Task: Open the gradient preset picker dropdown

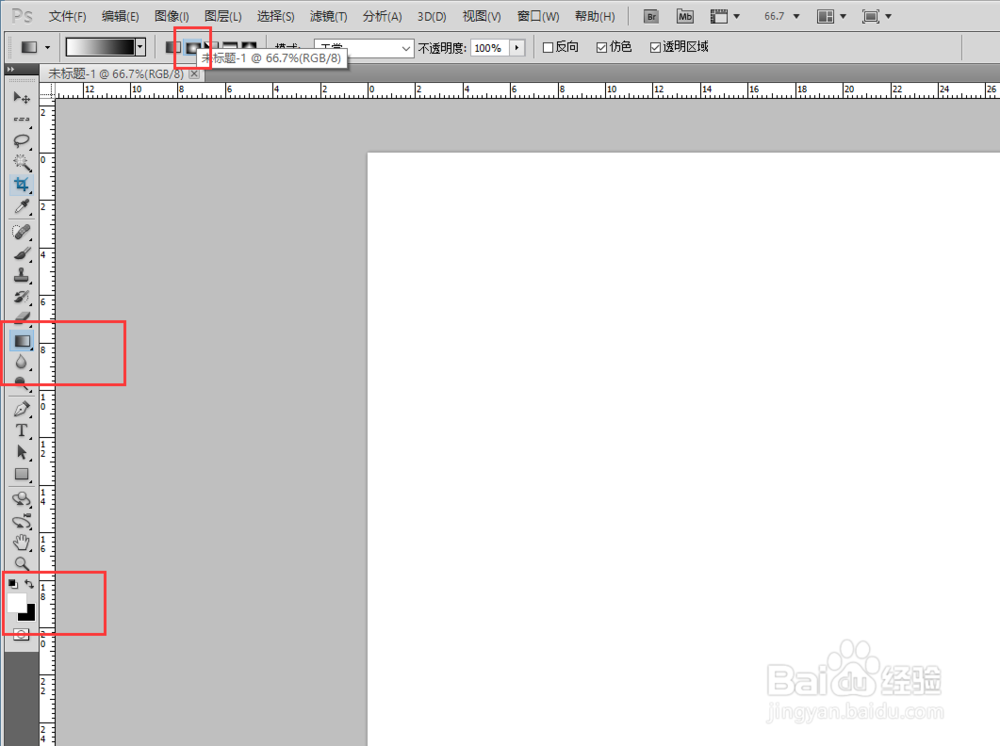Action: 139,46
